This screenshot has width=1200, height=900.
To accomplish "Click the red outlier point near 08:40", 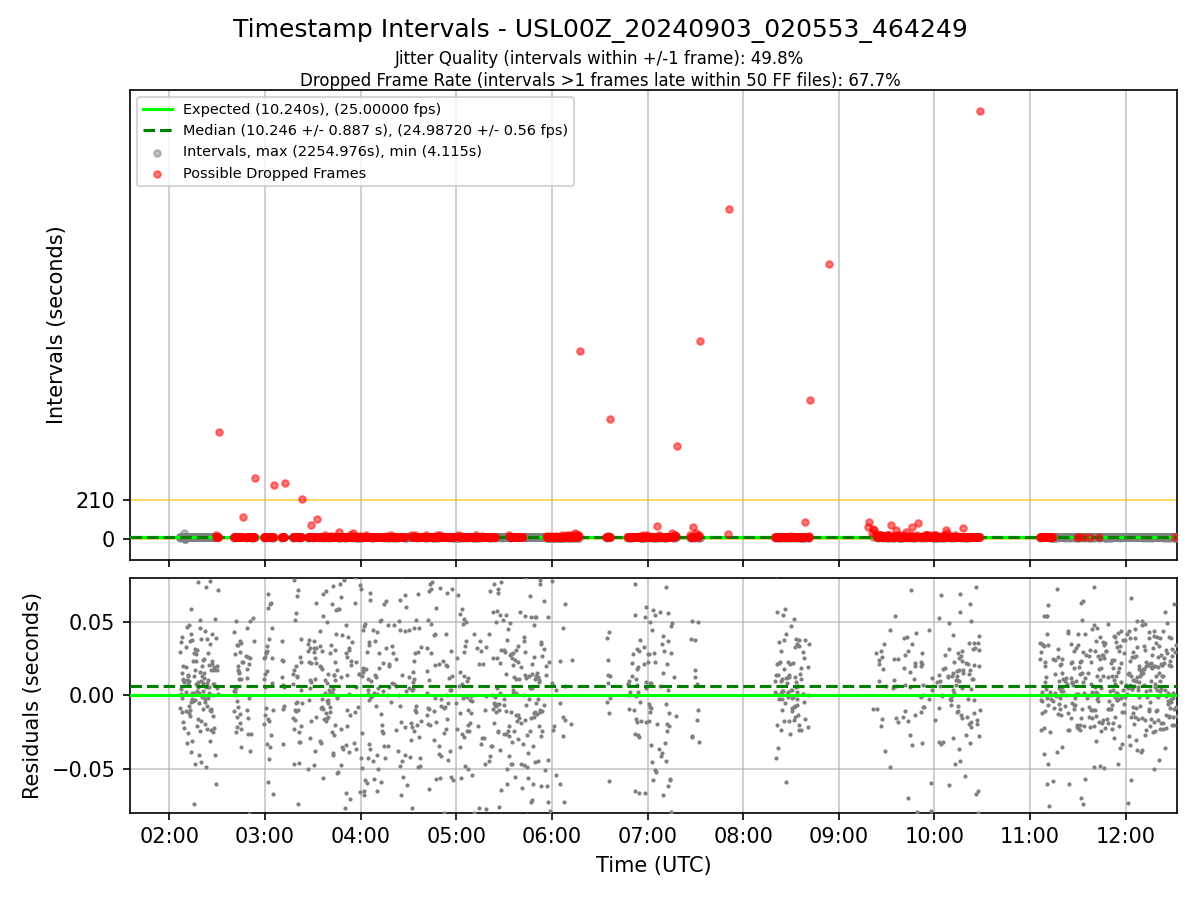I will click(x=810, y=400).
